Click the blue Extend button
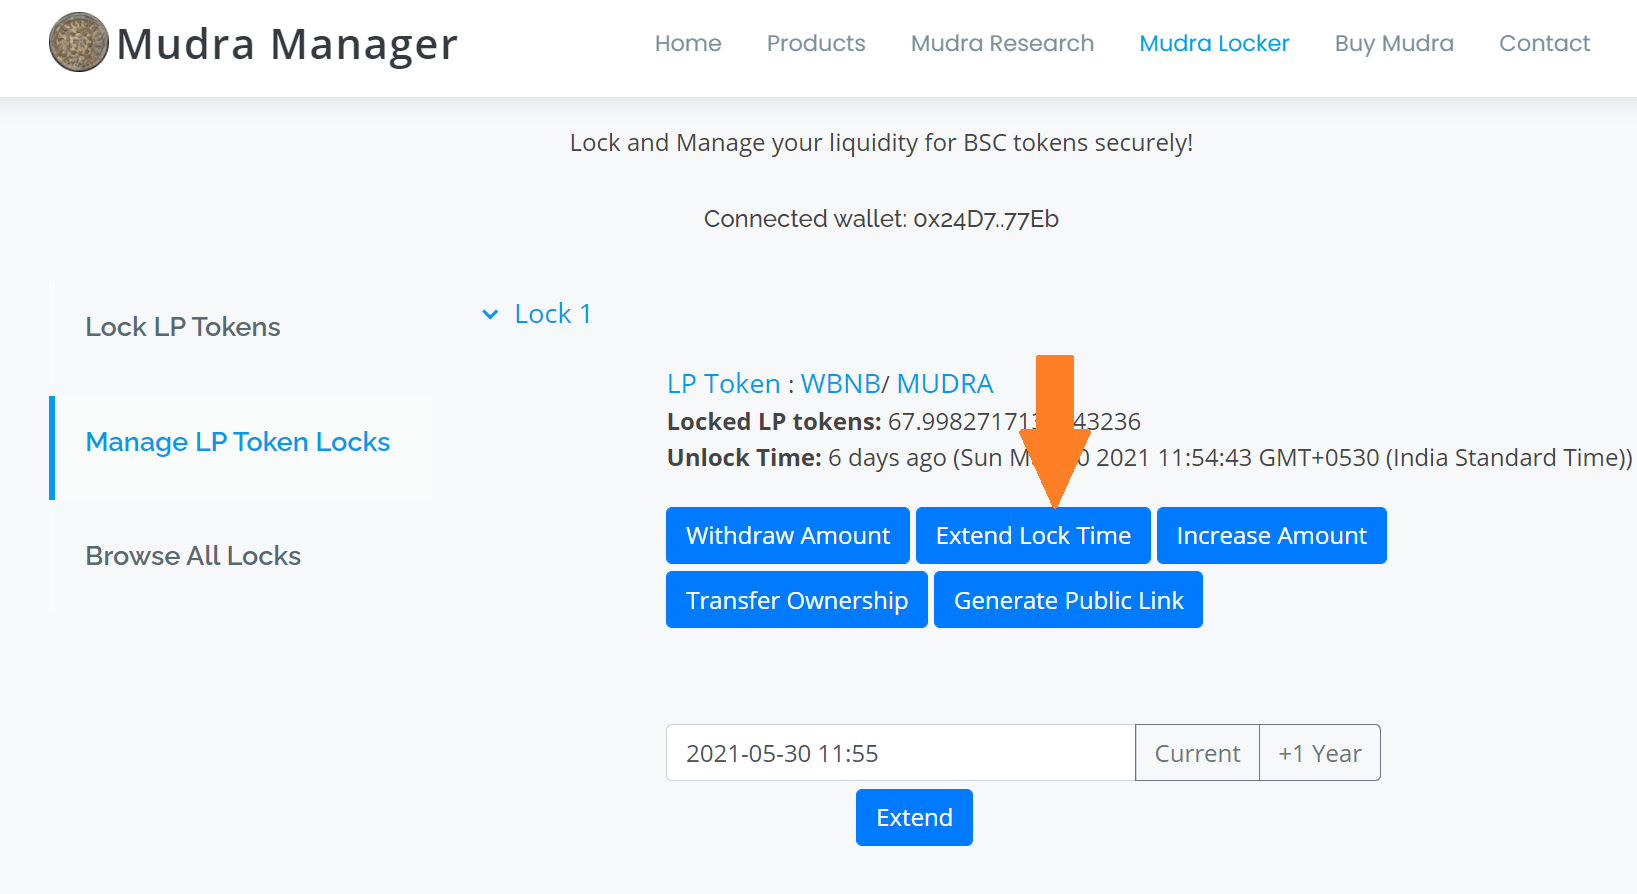1637x894 pixels. pos(914,818)
